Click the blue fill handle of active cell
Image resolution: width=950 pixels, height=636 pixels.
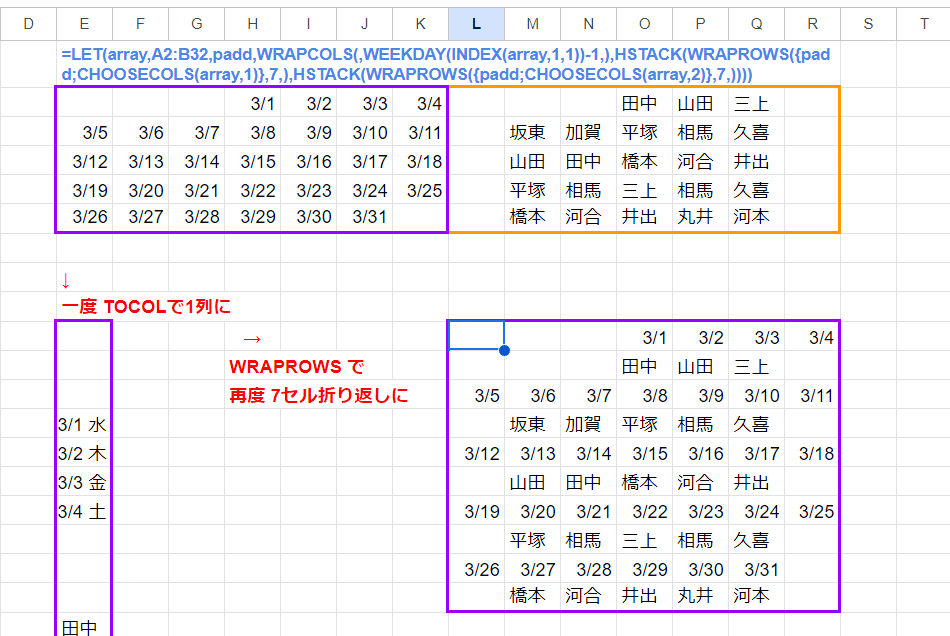click(504, 350)
